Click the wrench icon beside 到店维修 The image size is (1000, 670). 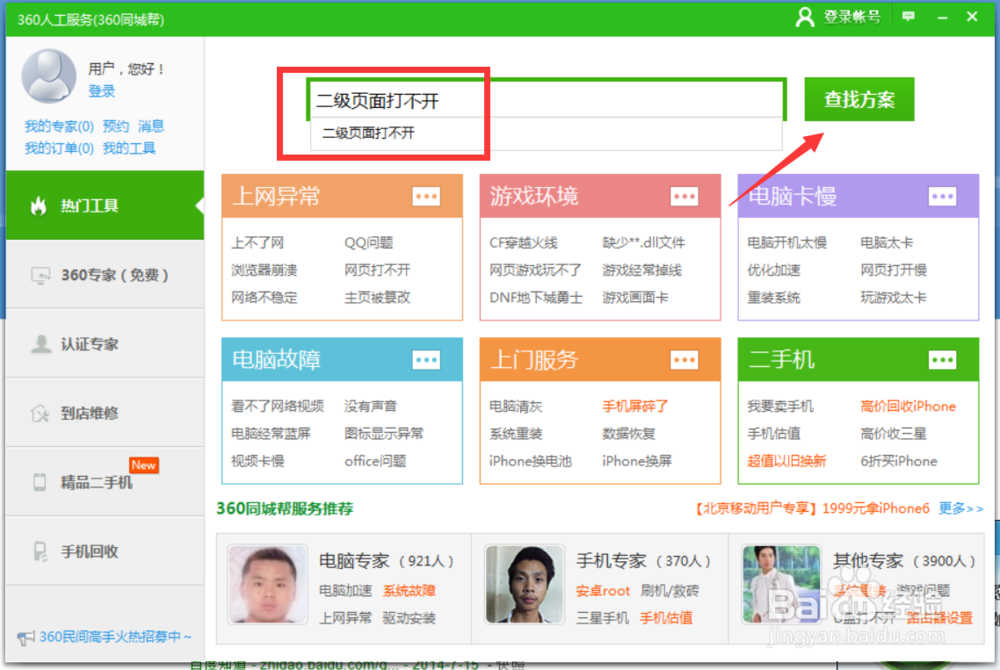[40, 412]
